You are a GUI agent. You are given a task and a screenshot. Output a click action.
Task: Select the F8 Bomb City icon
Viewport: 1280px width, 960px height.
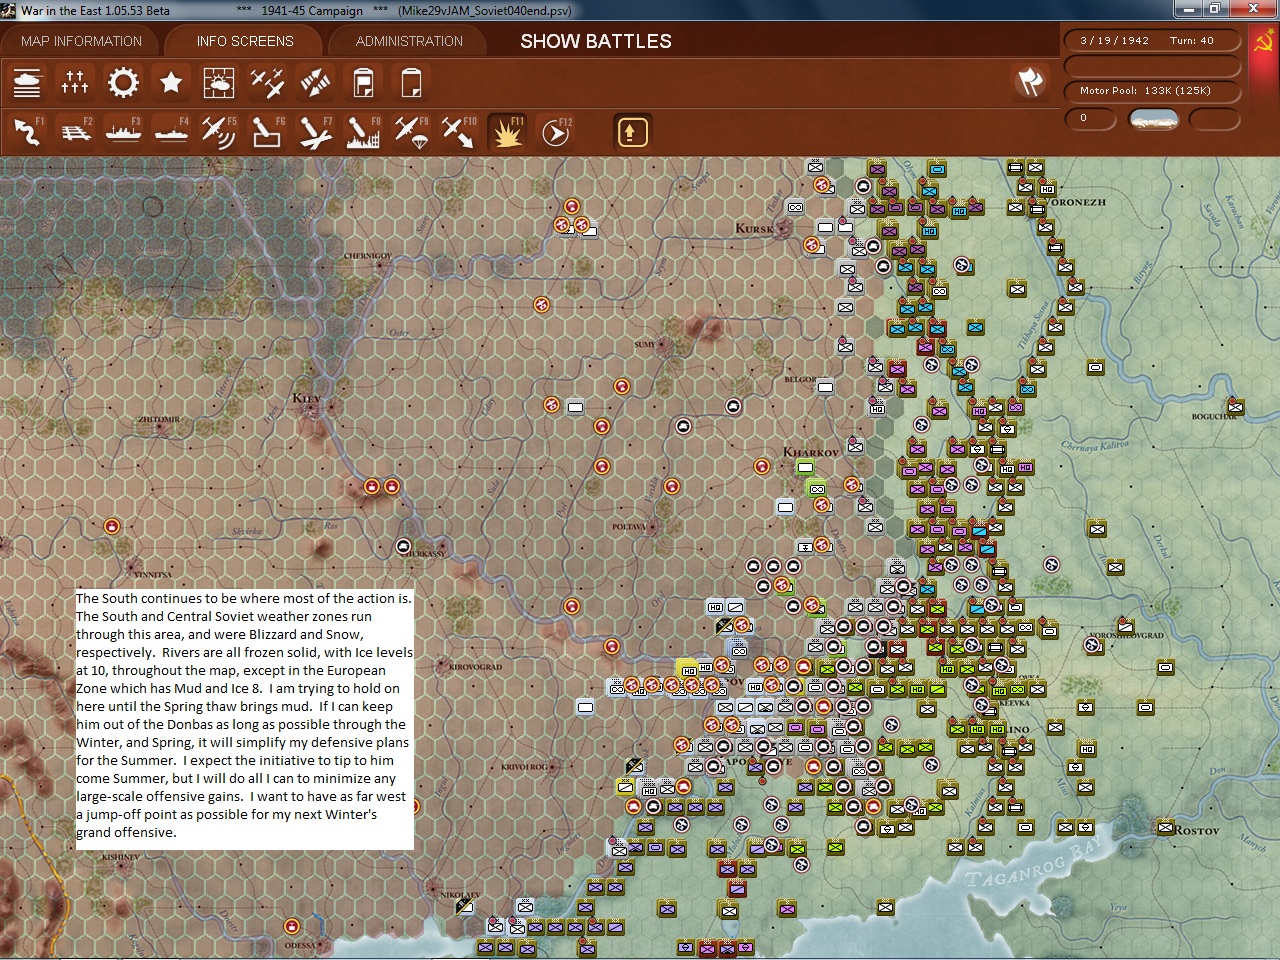coord(363,131)
